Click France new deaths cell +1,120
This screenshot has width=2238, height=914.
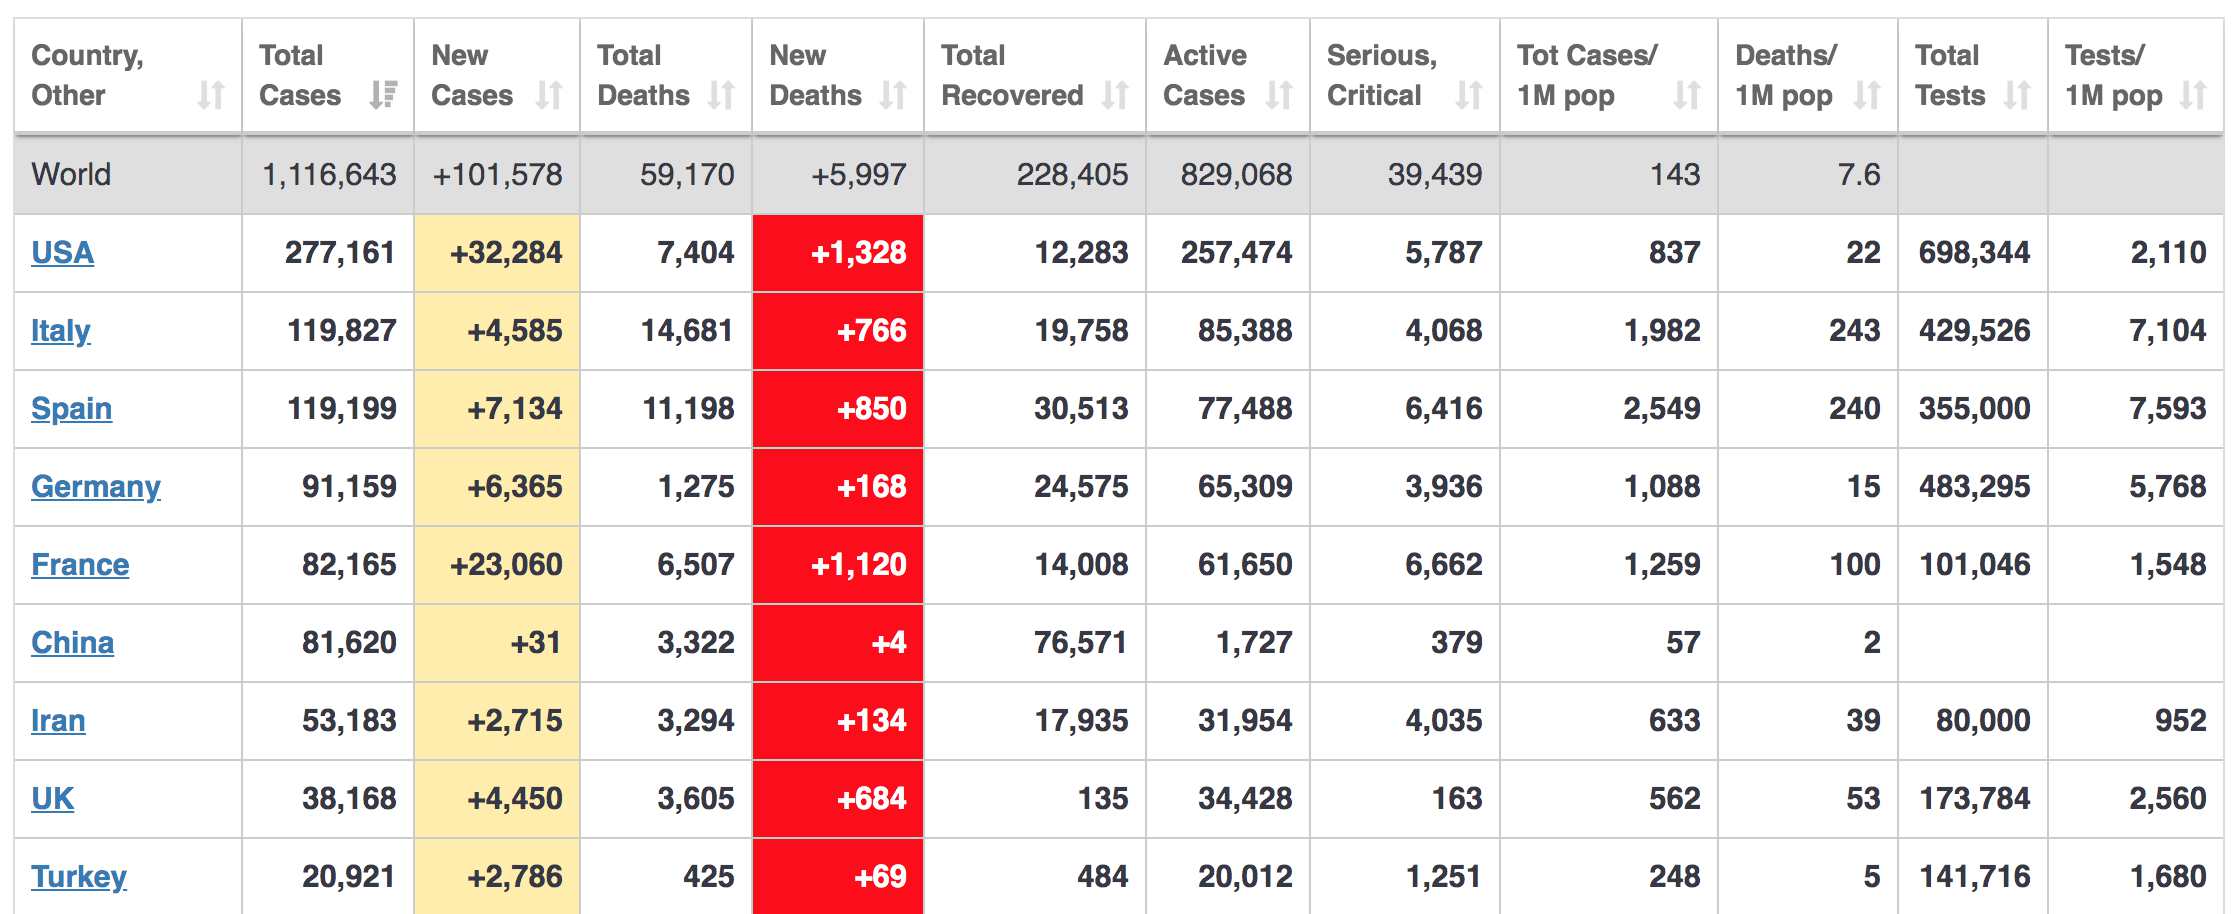coord(838,565)
